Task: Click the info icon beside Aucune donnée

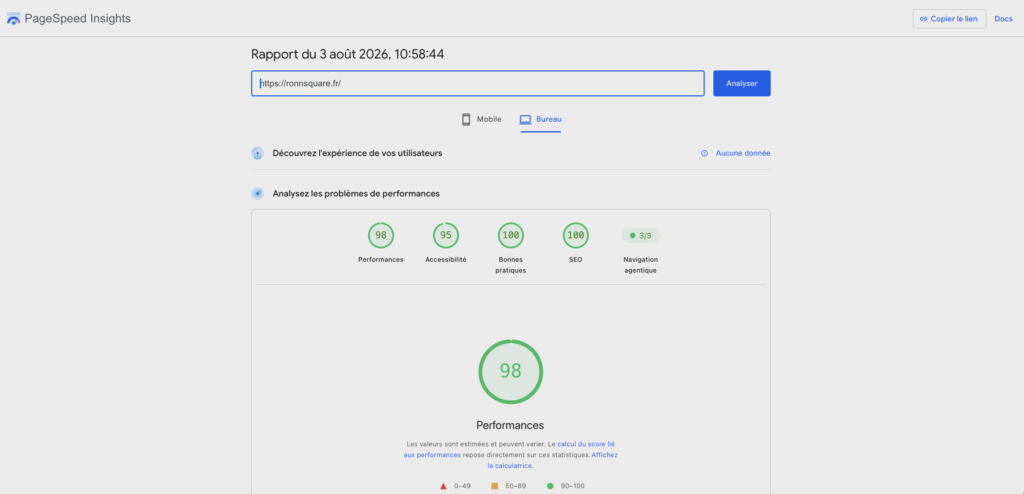Action: coord(704,154)
